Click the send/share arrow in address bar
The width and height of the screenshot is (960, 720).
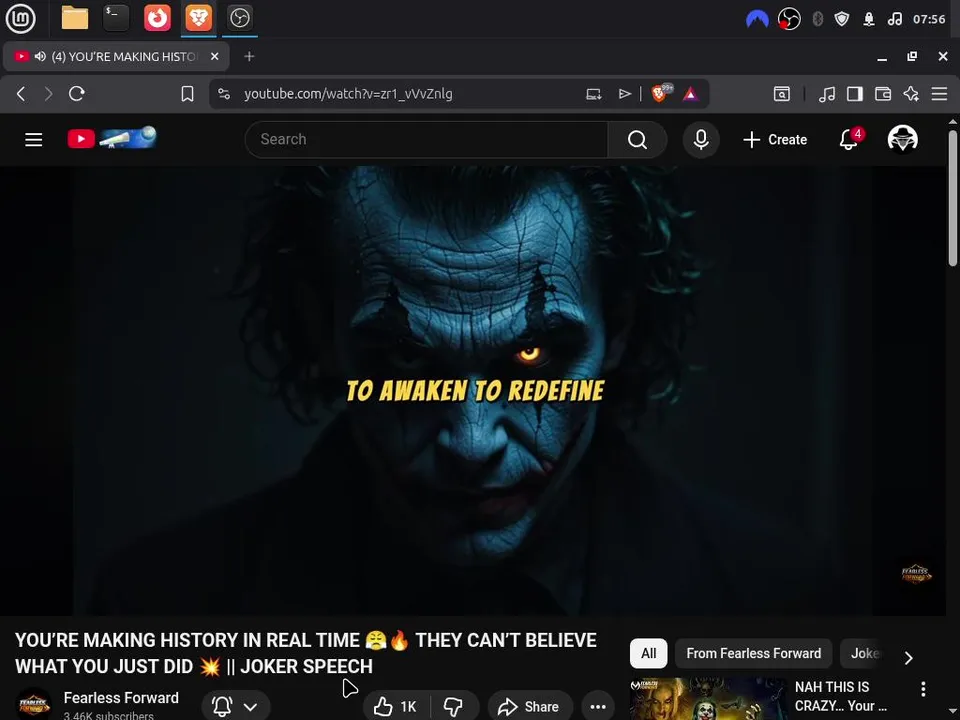(624, 94)
